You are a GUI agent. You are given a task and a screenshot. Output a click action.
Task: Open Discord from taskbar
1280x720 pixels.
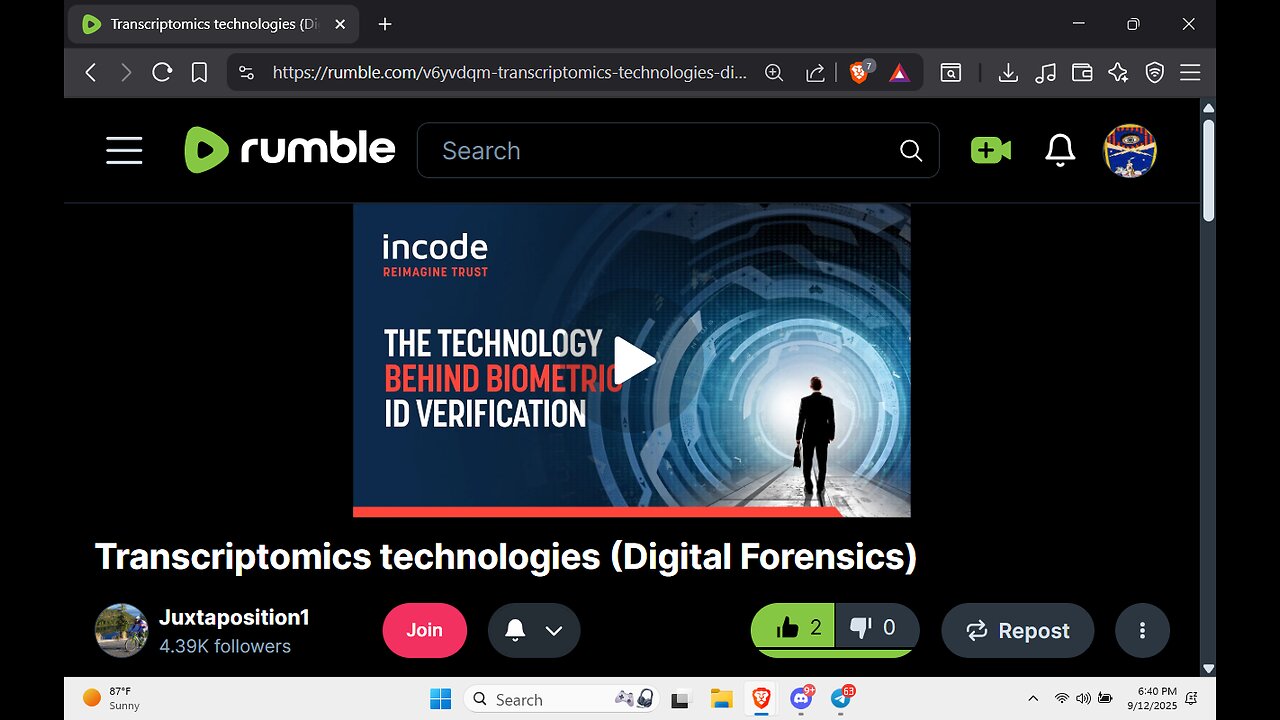(801, 698)
